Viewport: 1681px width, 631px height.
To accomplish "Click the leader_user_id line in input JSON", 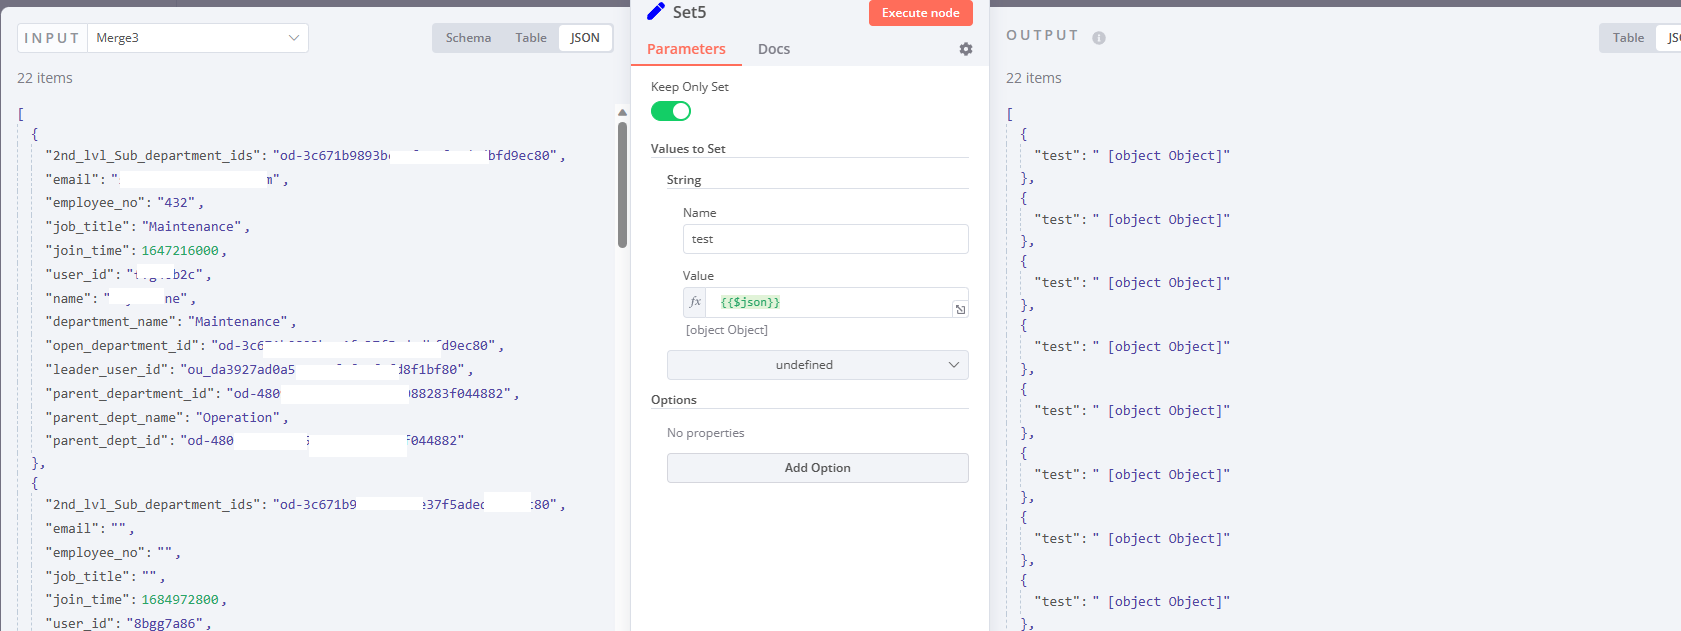I will click(259, 370).
